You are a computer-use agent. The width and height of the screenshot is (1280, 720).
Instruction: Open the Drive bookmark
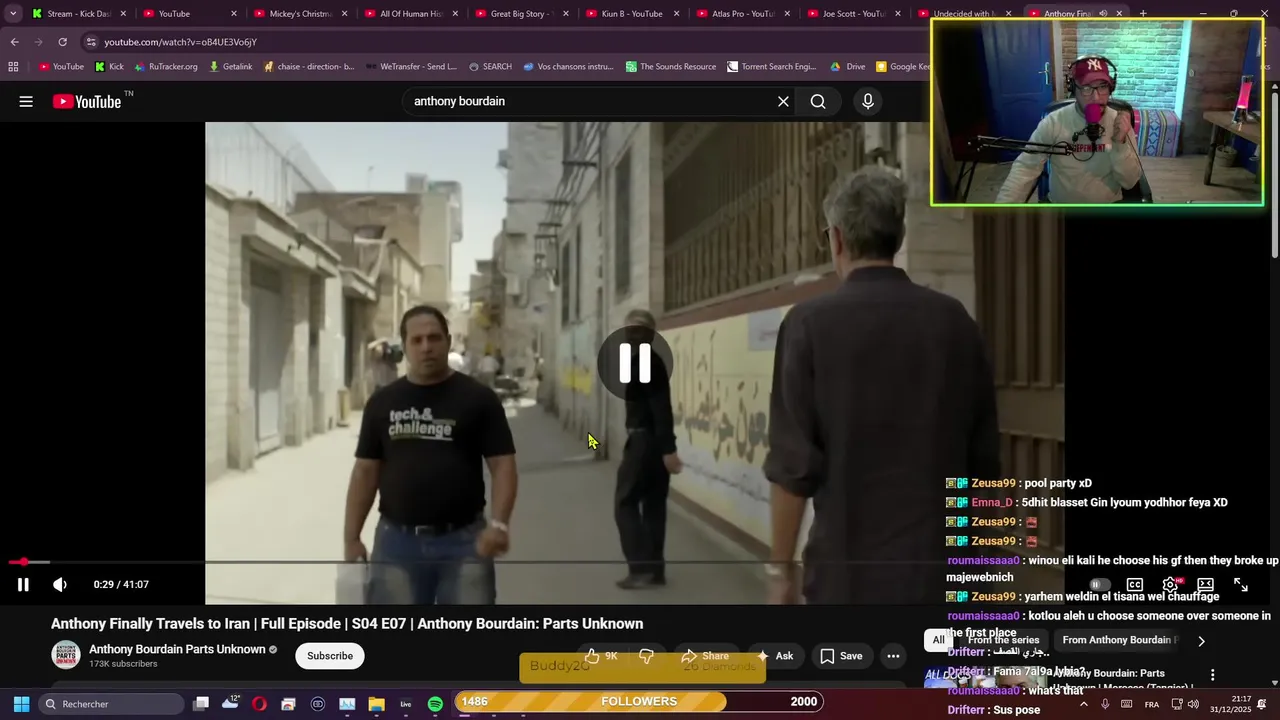848,67
